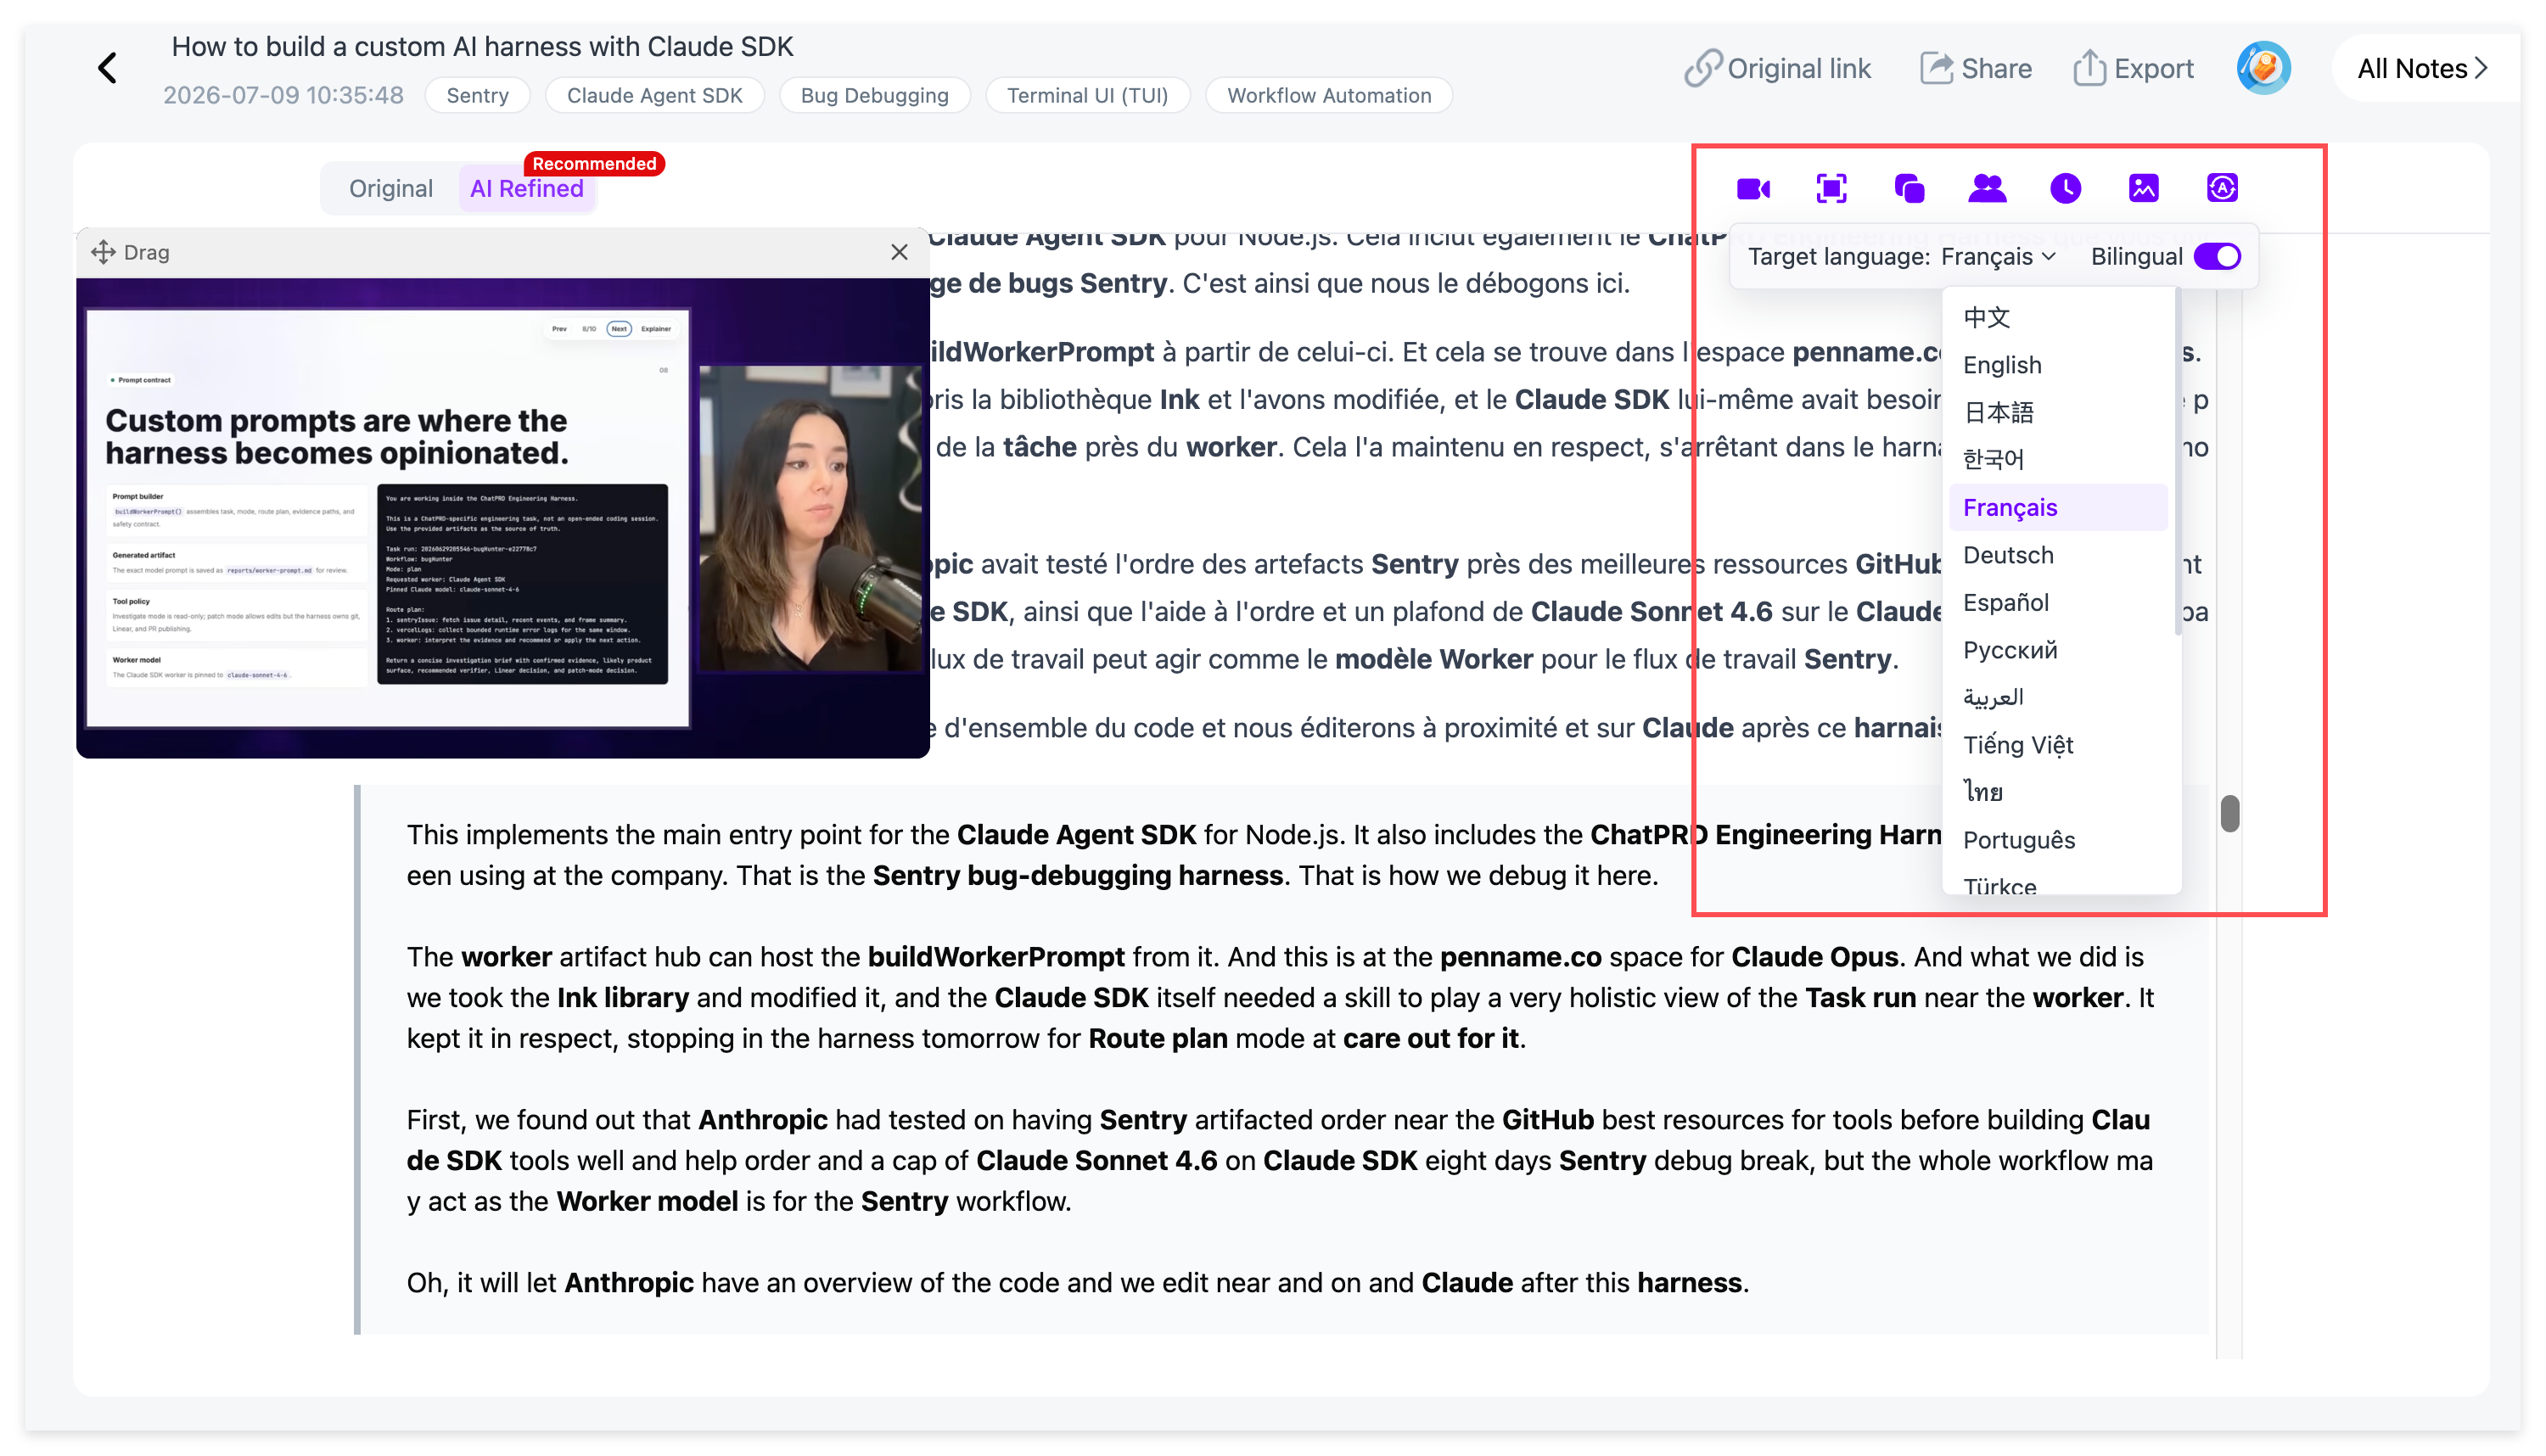Screen dimensions: 2546x1456
Task: Click the overlapping squares copy icon
Action: pos(1909,188)
